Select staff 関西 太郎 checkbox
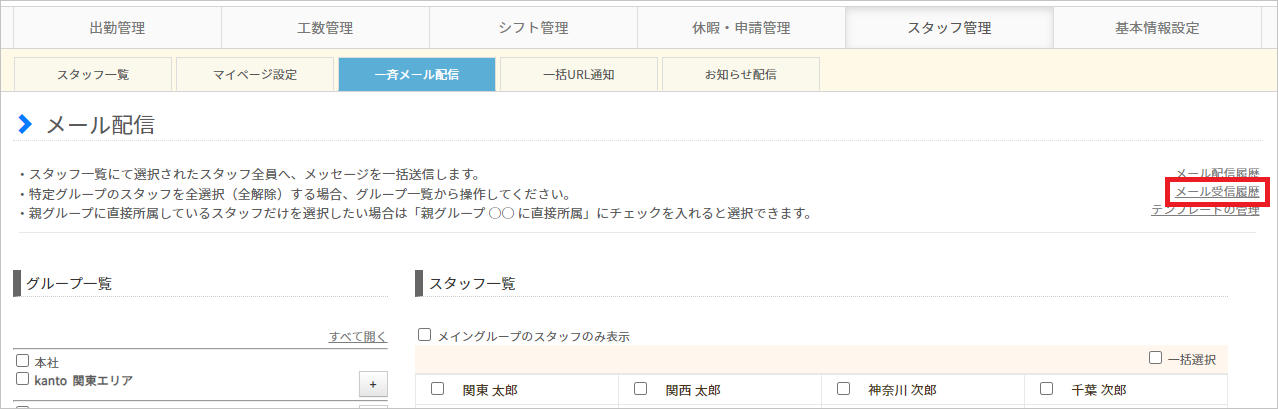Screen dimensions: 1278x409 640,389
